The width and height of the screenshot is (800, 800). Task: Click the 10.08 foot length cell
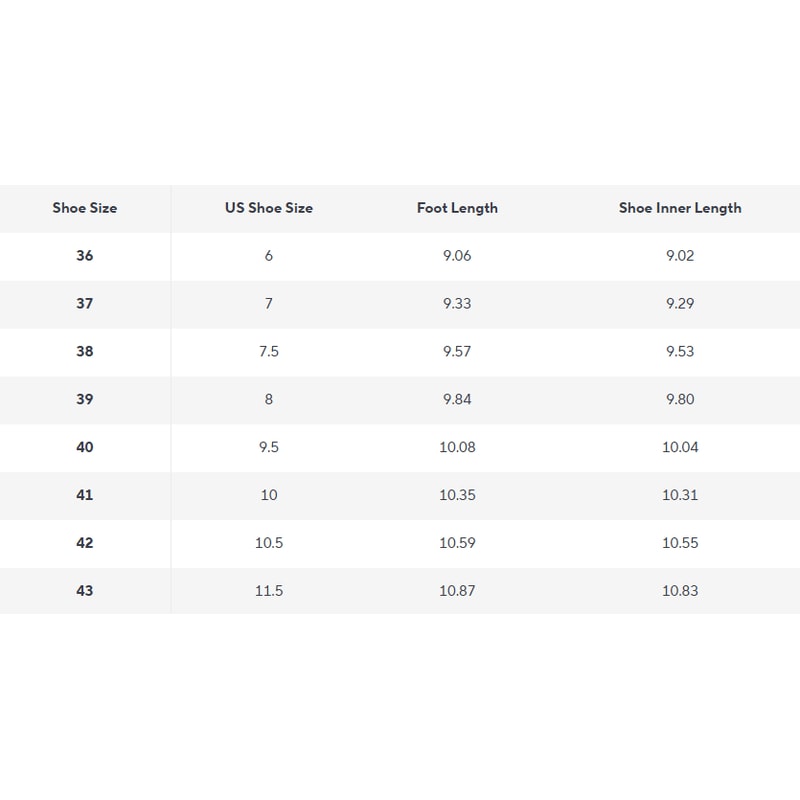(457, 447)
